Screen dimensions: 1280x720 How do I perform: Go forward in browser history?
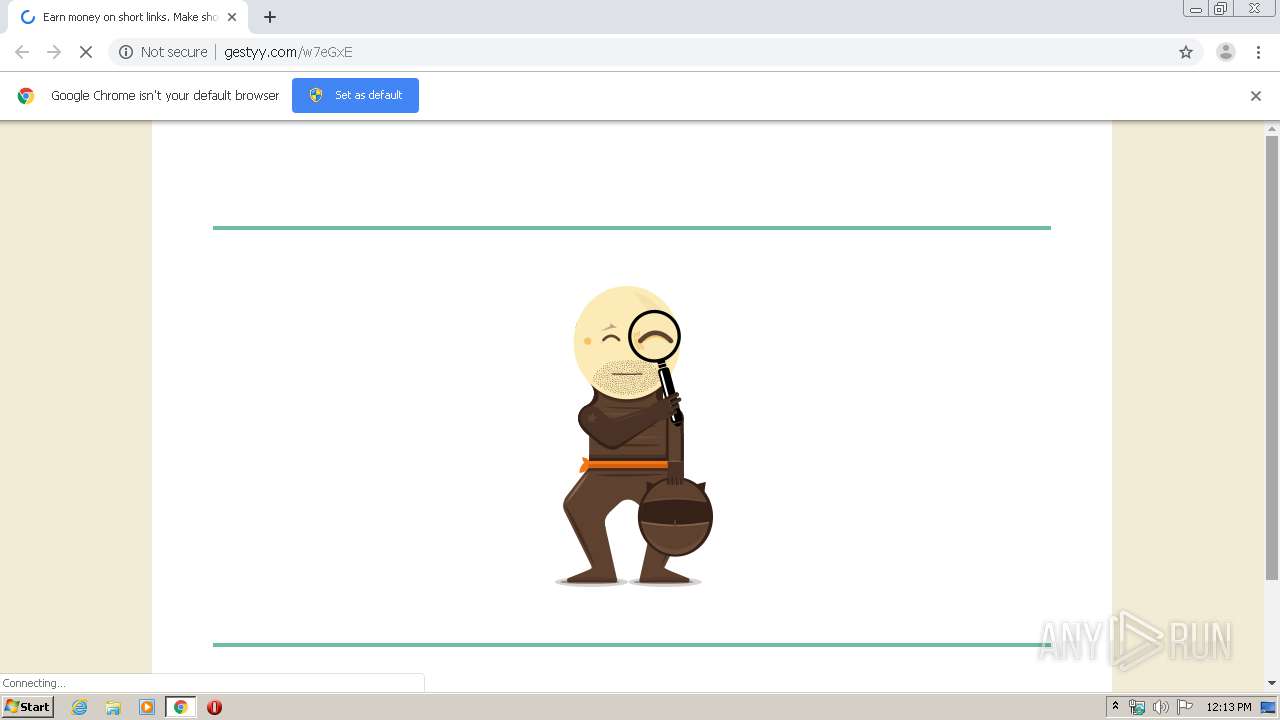54,52
